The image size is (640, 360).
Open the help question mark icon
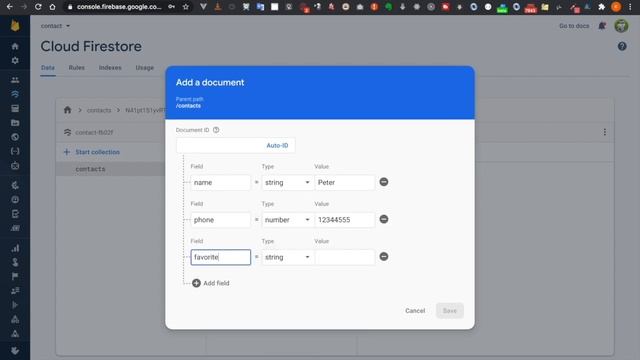[622, 46]
